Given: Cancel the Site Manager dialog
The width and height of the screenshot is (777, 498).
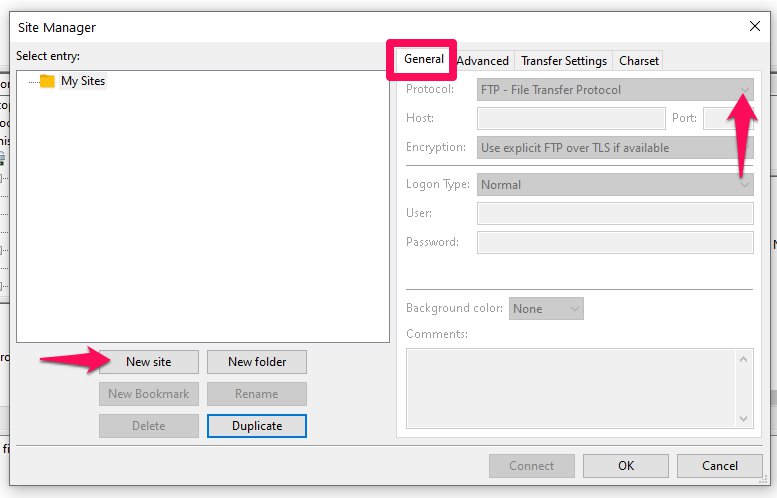Looking at the screenshot, I should 720,466.
